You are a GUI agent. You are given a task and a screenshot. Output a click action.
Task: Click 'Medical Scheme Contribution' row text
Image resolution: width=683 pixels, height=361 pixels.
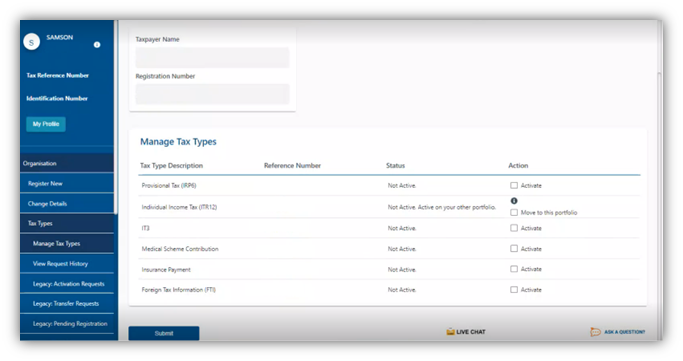[x=180, y=249]
